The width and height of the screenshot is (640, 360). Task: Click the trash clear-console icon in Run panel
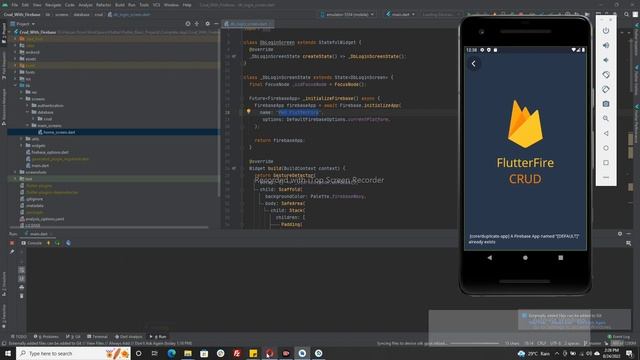22,296
